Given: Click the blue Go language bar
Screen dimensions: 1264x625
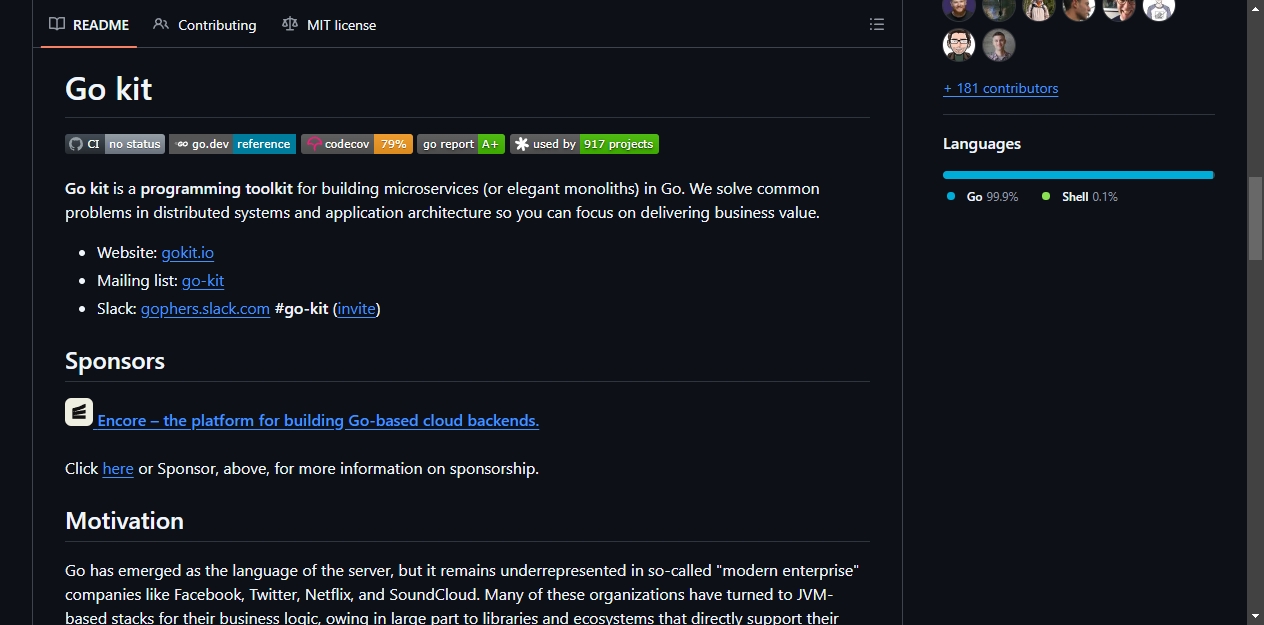Looking at the screenshot, I should click(1078, 175).
